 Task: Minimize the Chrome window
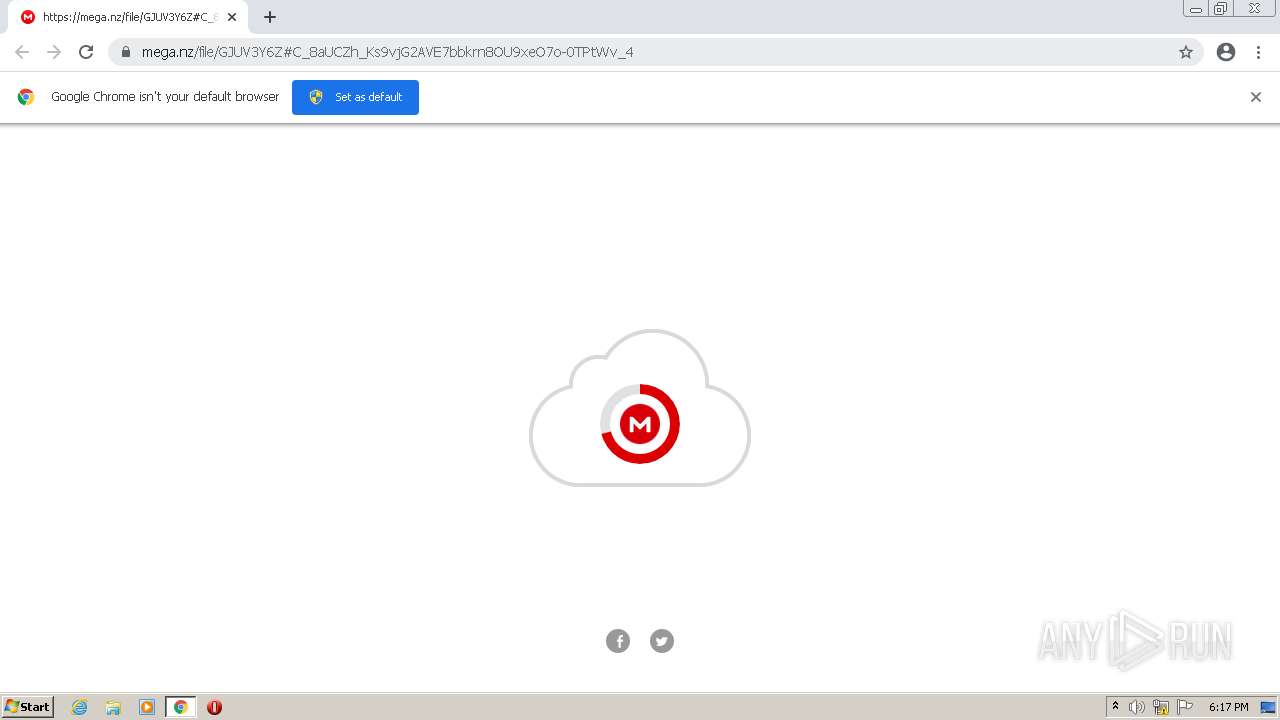pos(1196,9)
